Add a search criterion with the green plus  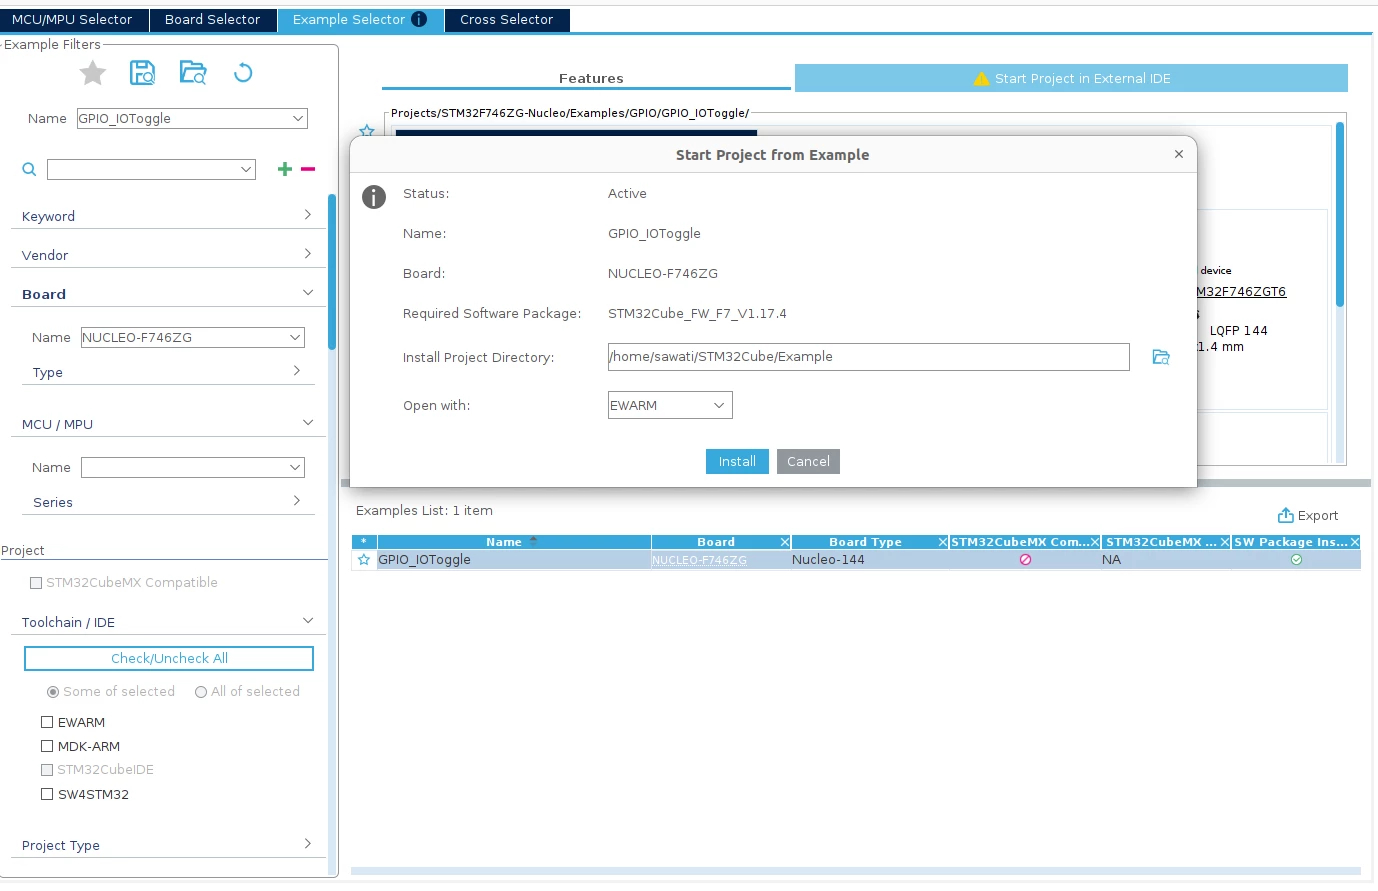285,169
